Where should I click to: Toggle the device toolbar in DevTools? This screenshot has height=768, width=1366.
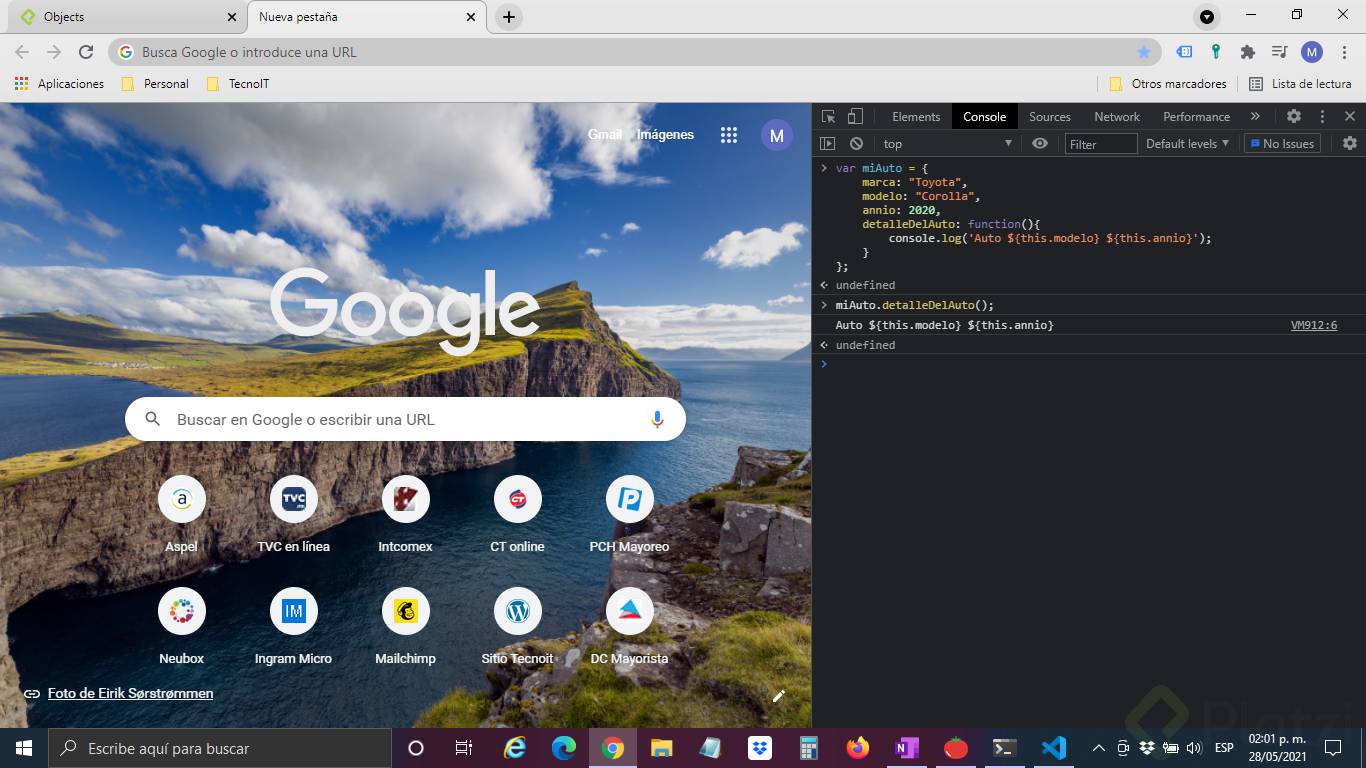coord(855,117)
